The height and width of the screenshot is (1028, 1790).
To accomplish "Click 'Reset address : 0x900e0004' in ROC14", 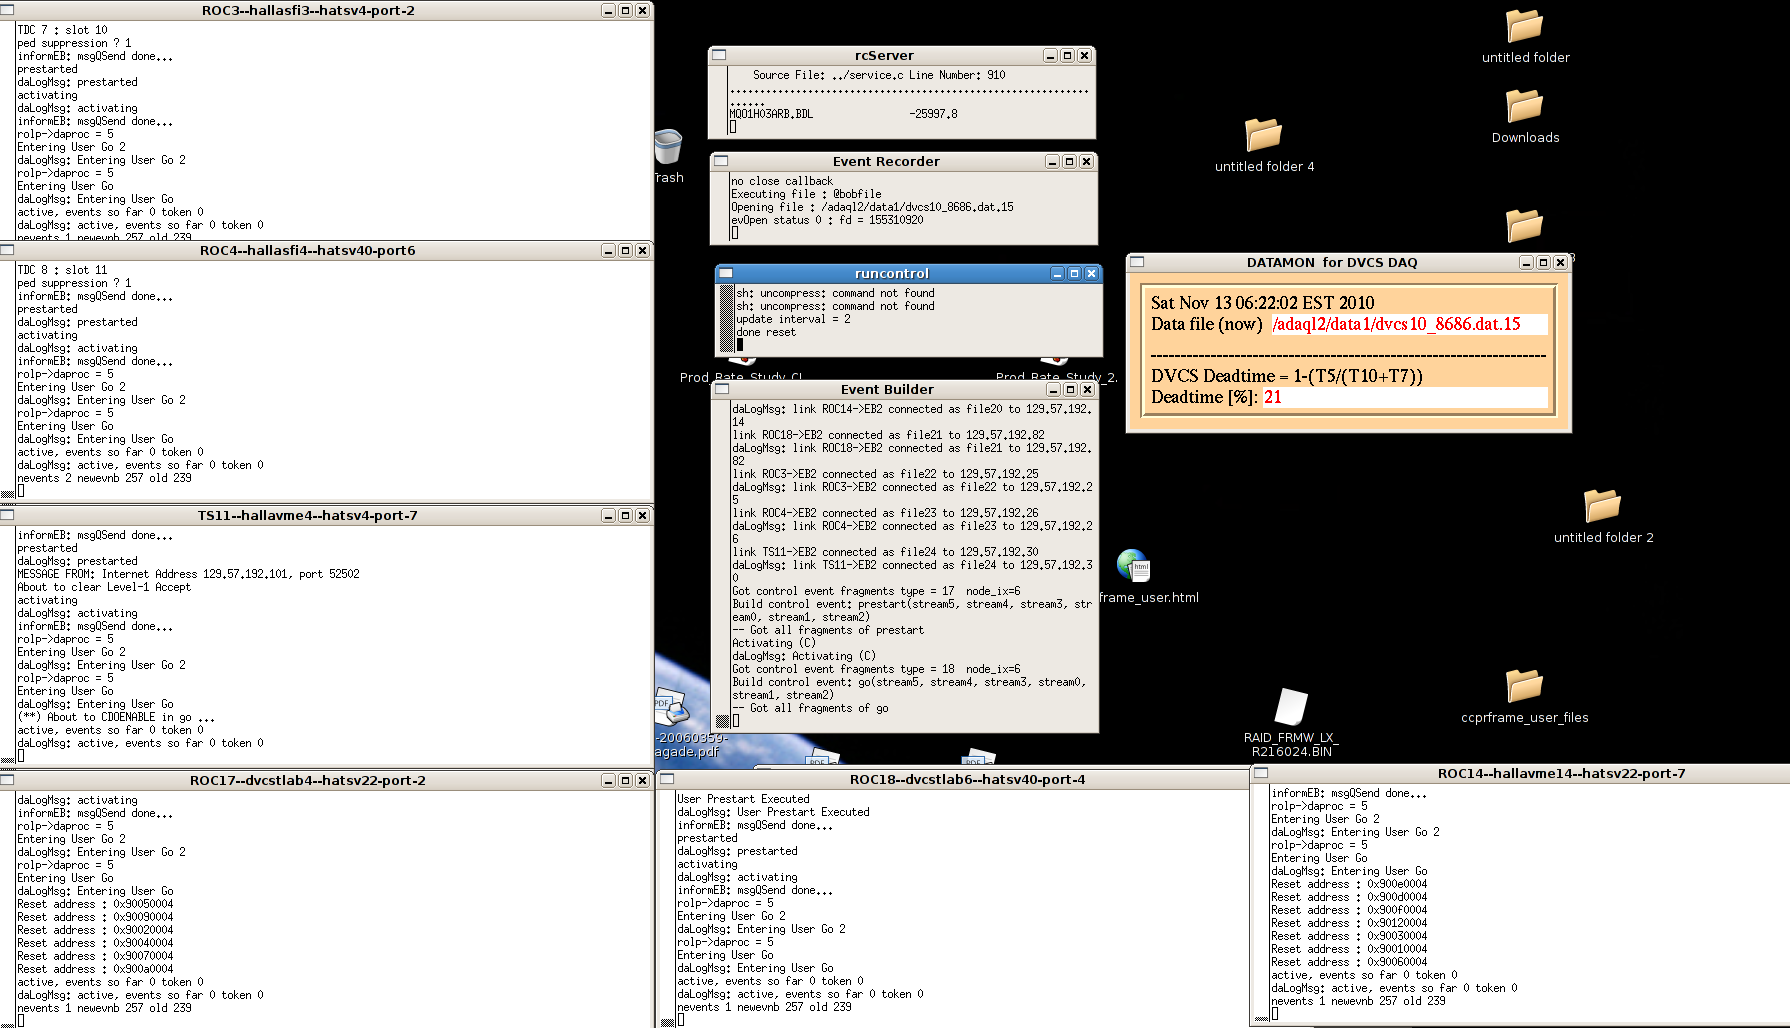I will click(x=1349, y=884).
